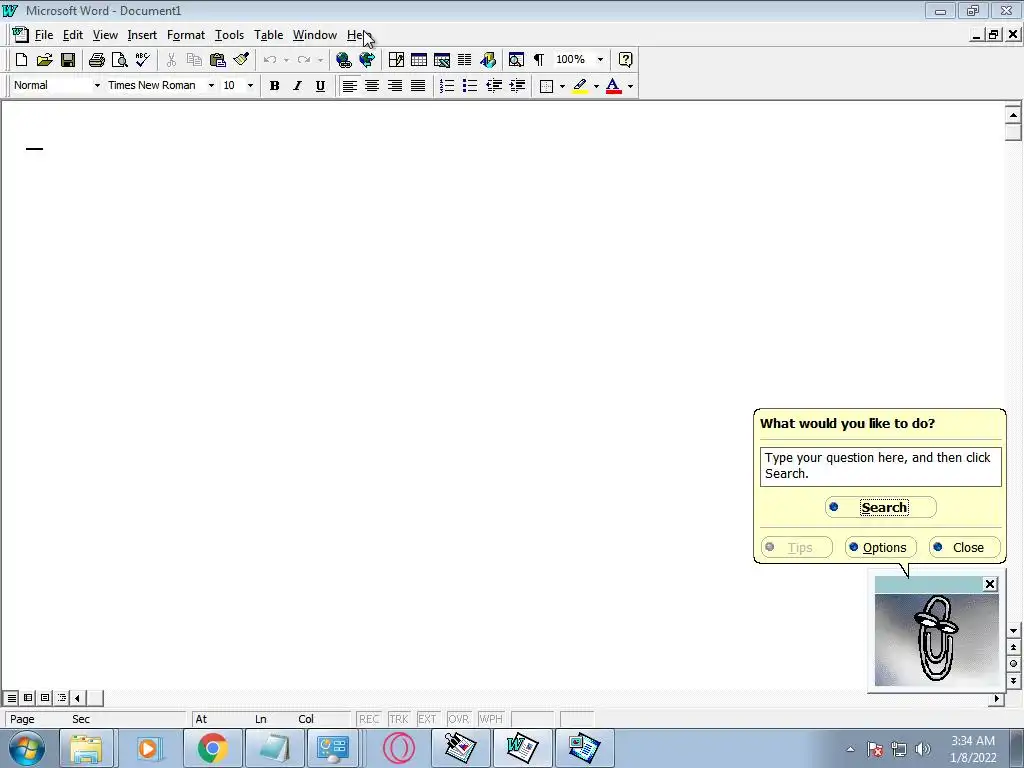
Task: Open Google Chrome from taskbar
Action: coord(212,748)
